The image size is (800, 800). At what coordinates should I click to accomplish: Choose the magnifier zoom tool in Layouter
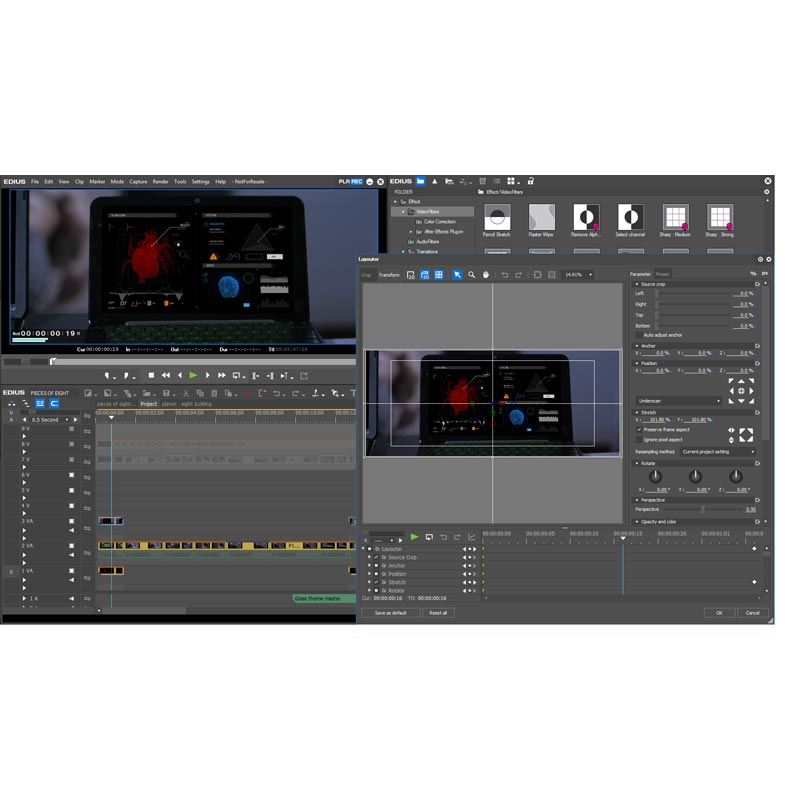click(471, 274)
